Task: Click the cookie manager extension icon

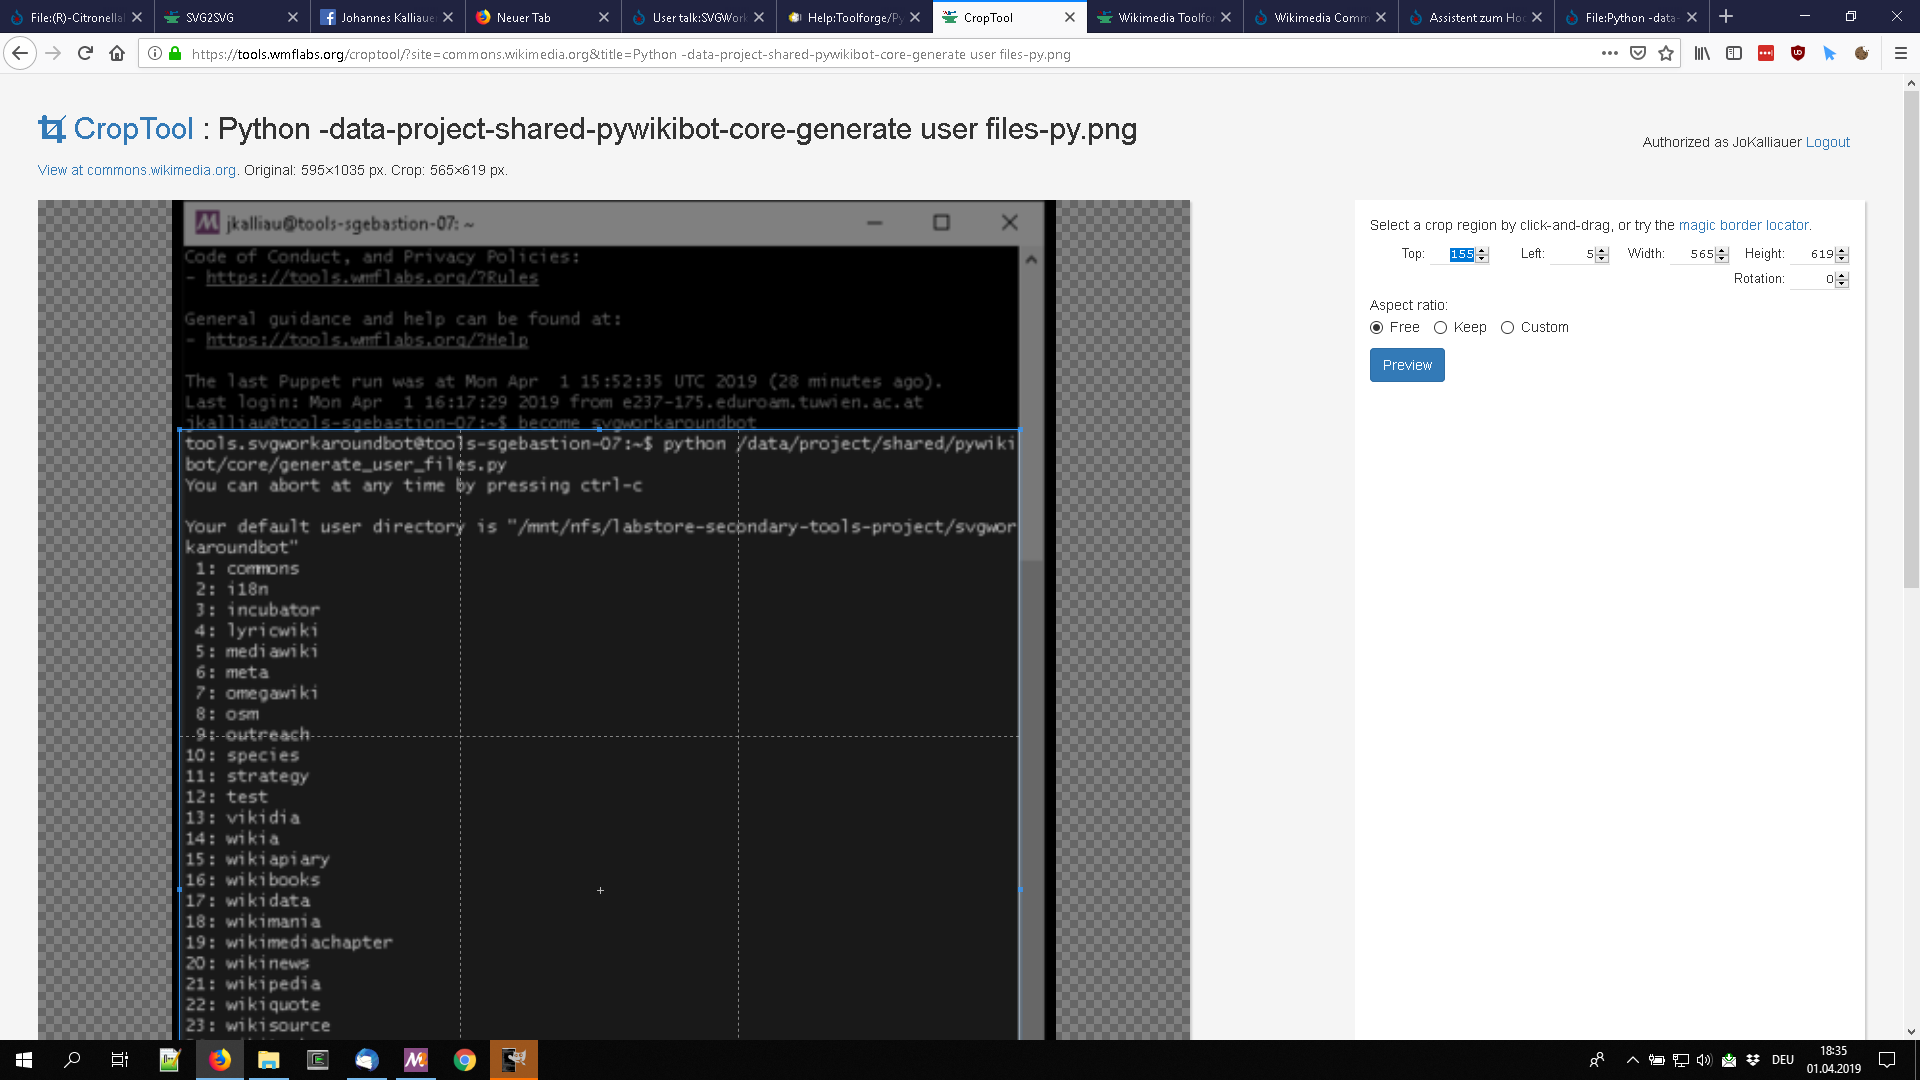Action: click(1863, 54)
